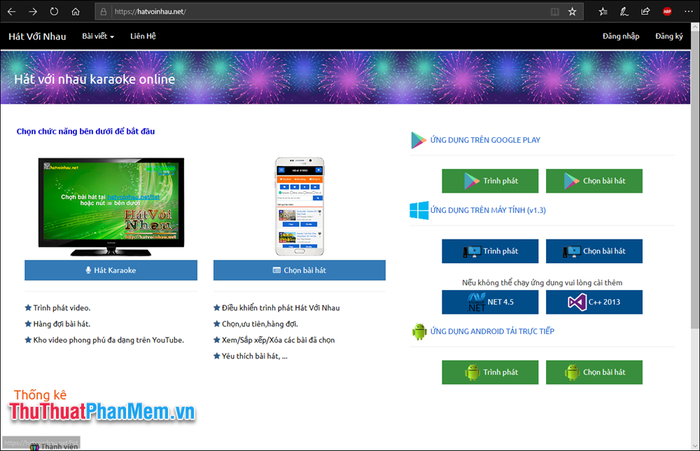Screen dimensions: 700x451
Task: Click the Windows logo icon
Action: [x=419, y=210]
